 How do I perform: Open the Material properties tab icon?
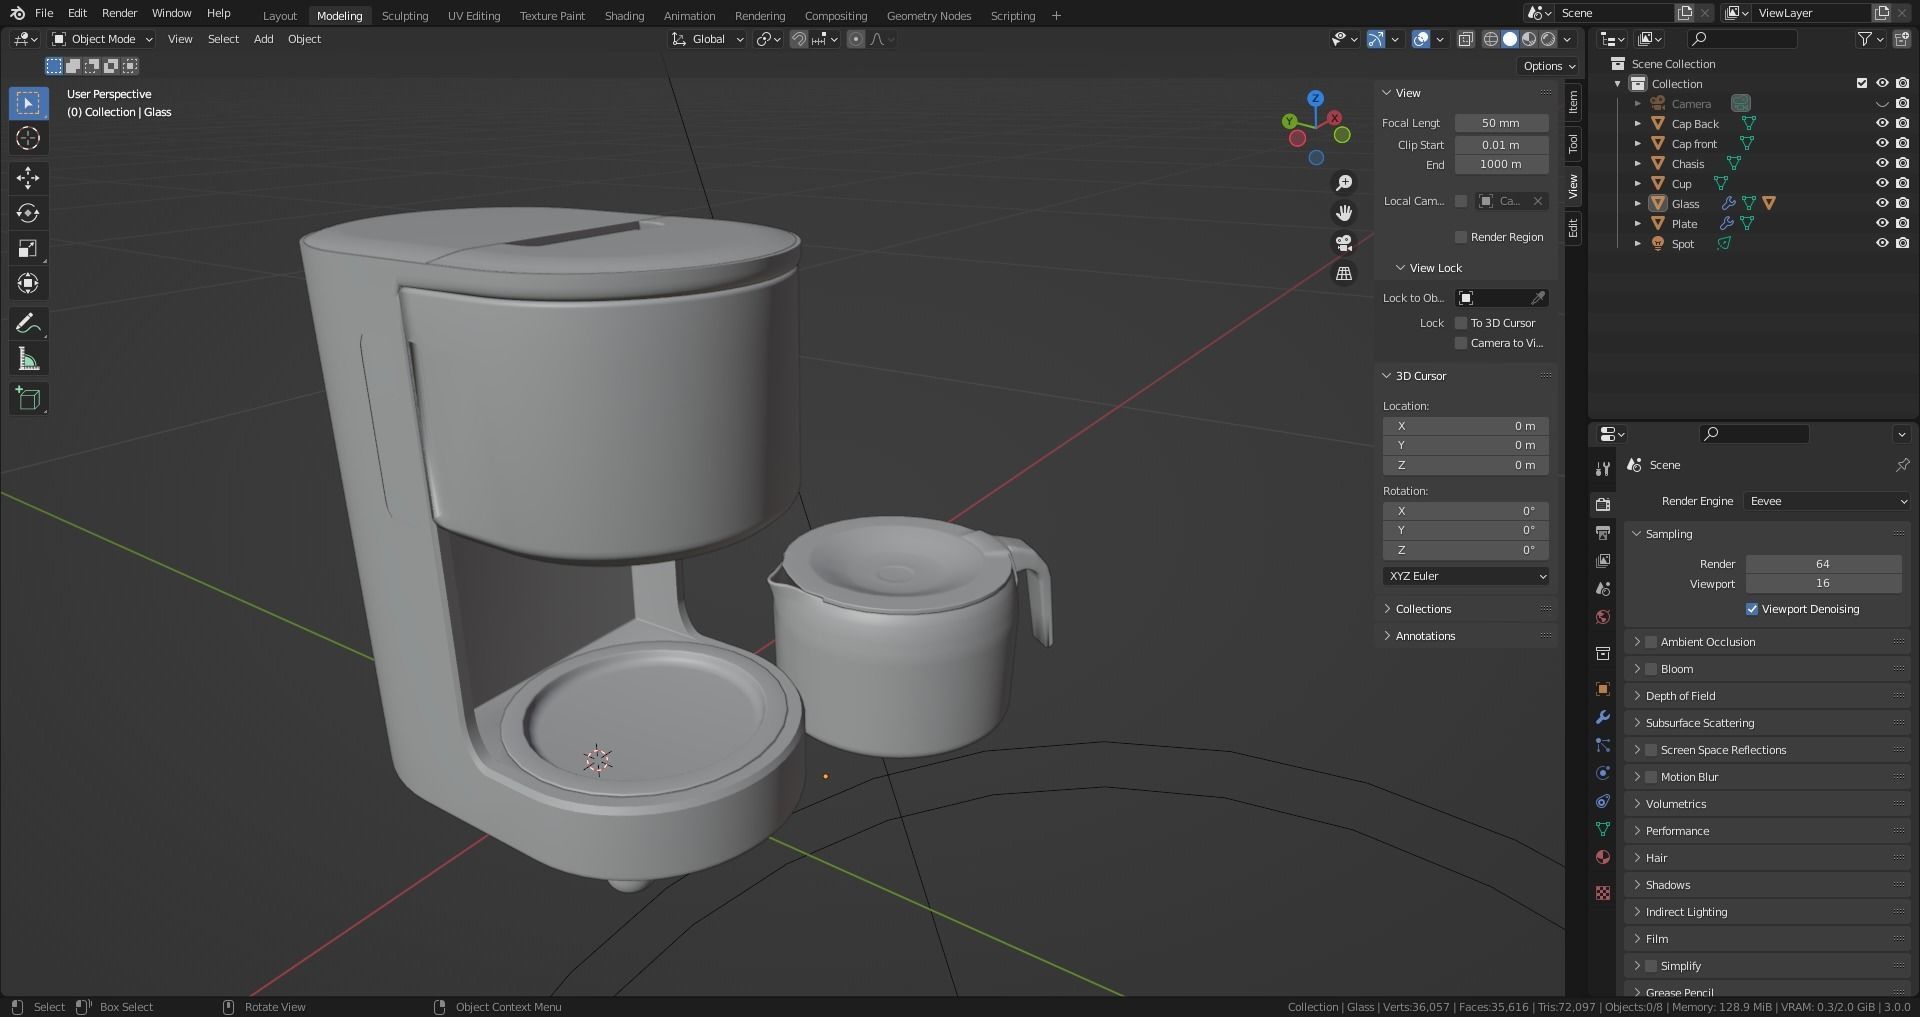click(1603, 857)
